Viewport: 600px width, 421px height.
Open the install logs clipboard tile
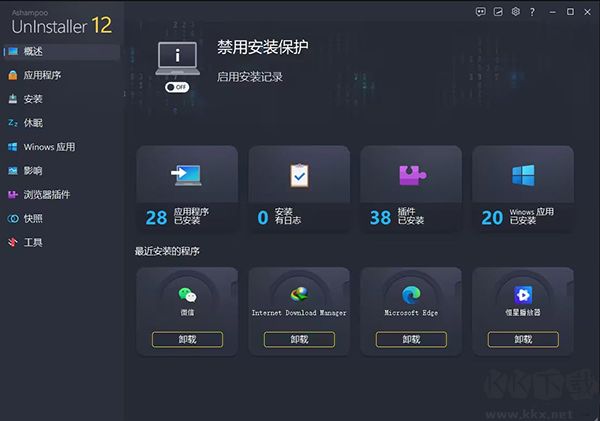299,188
